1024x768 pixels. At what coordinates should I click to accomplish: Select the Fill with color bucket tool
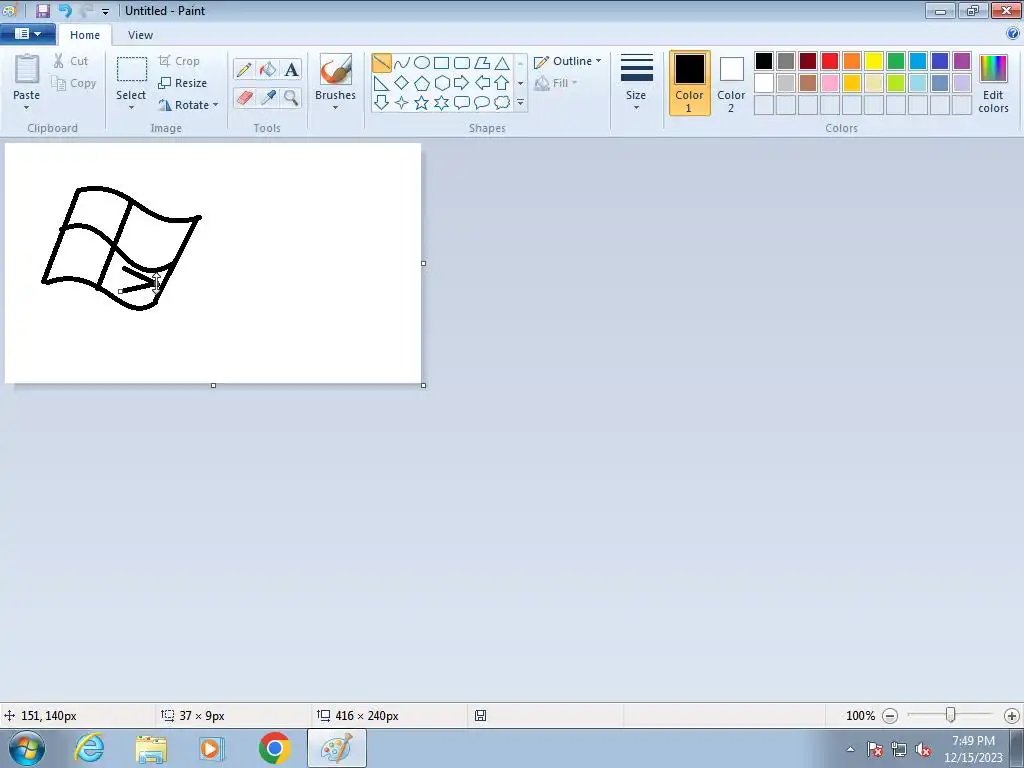pyautogui.click(x=268, y=69)
